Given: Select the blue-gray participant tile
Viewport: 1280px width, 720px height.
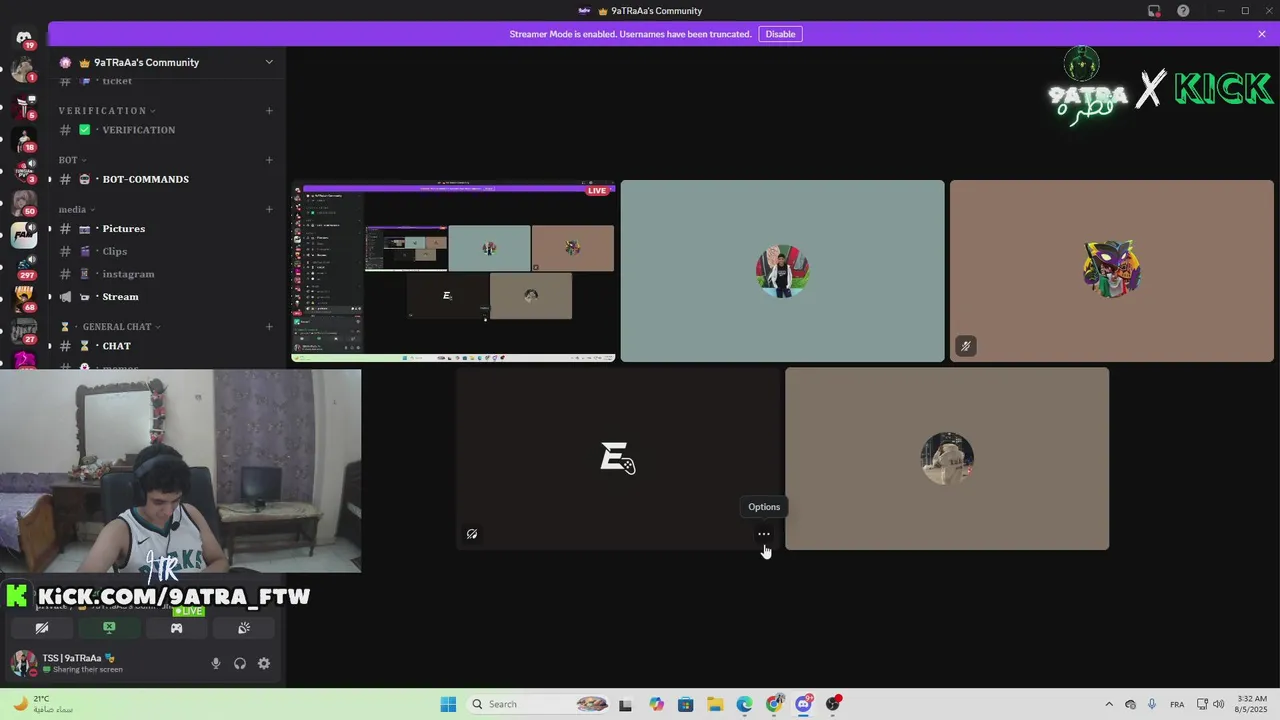Looking at the screenshot, I should pyautogui.click(x=782, y=271).
